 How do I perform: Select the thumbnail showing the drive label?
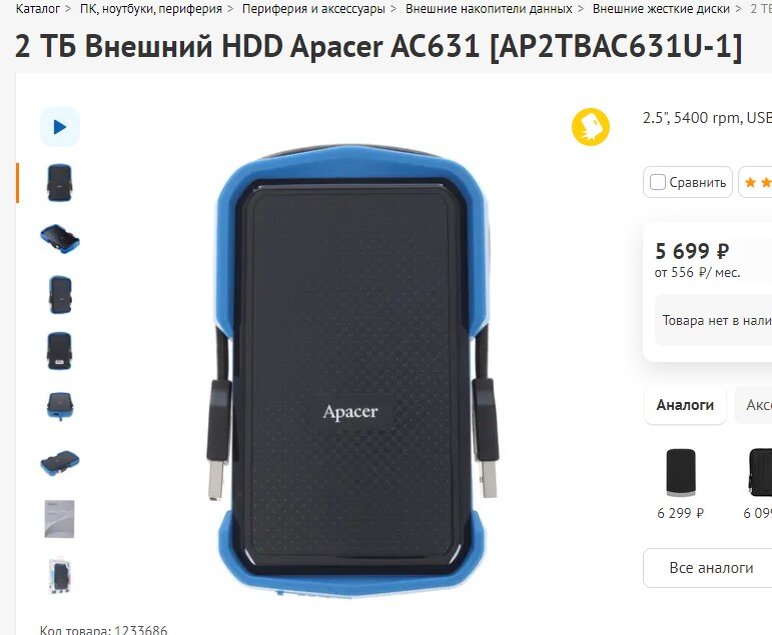60,351
